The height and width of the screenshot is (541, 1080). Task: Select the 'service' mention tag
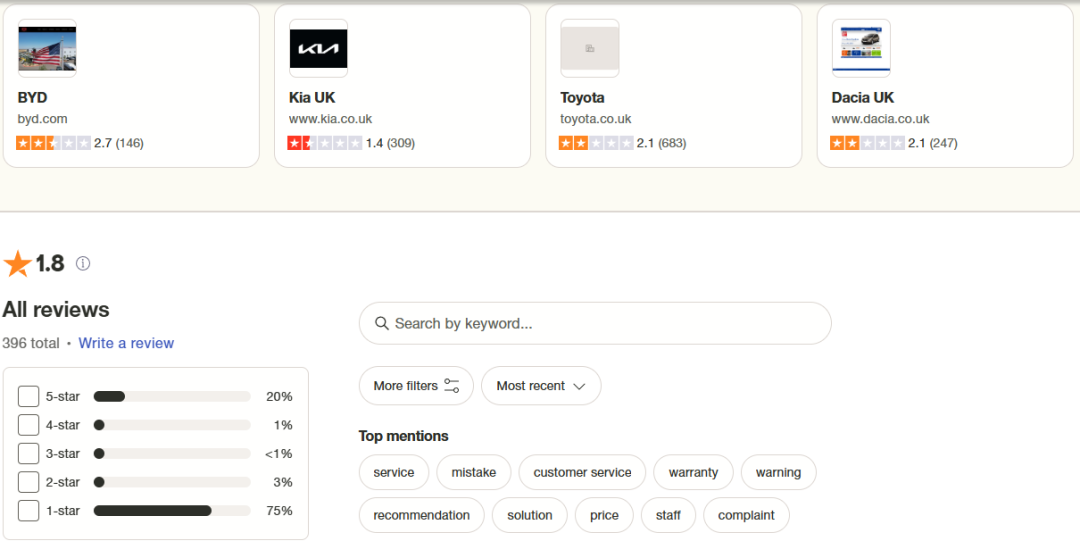(x=394, y=473)
